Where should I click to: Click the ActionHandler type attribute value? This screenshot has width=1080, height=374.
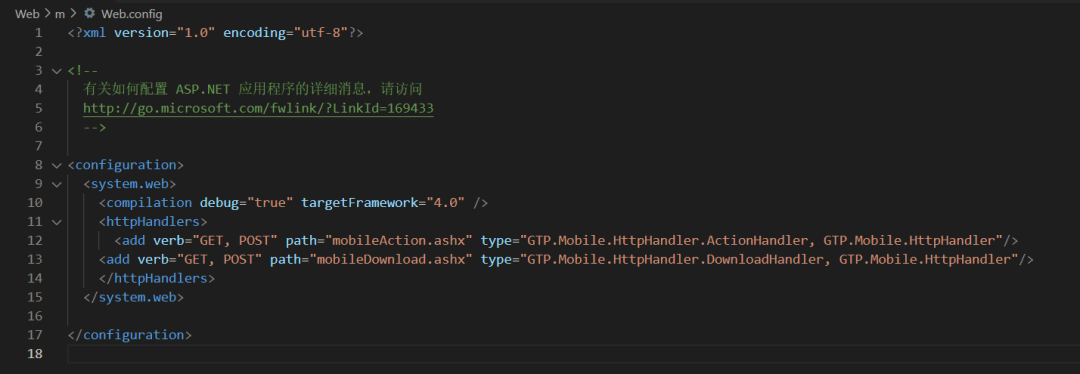coord(762,240)
